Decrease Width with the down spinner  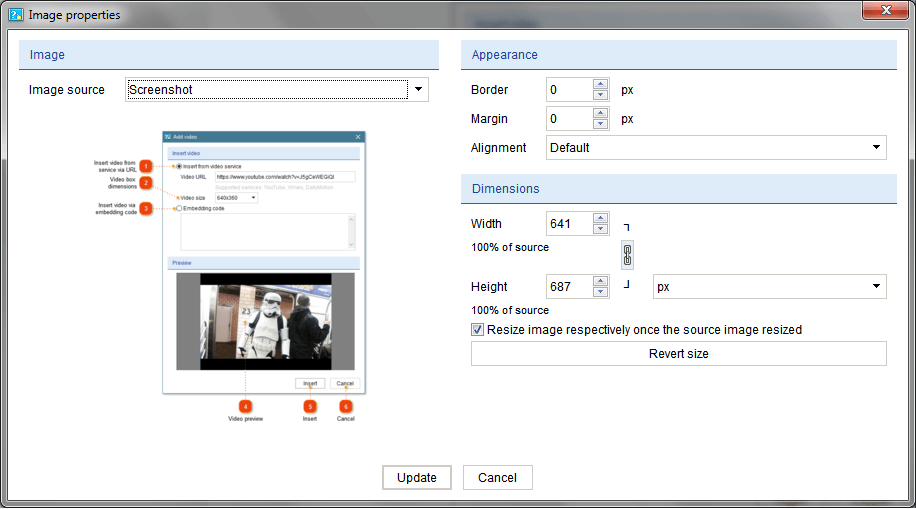[600, 230]
